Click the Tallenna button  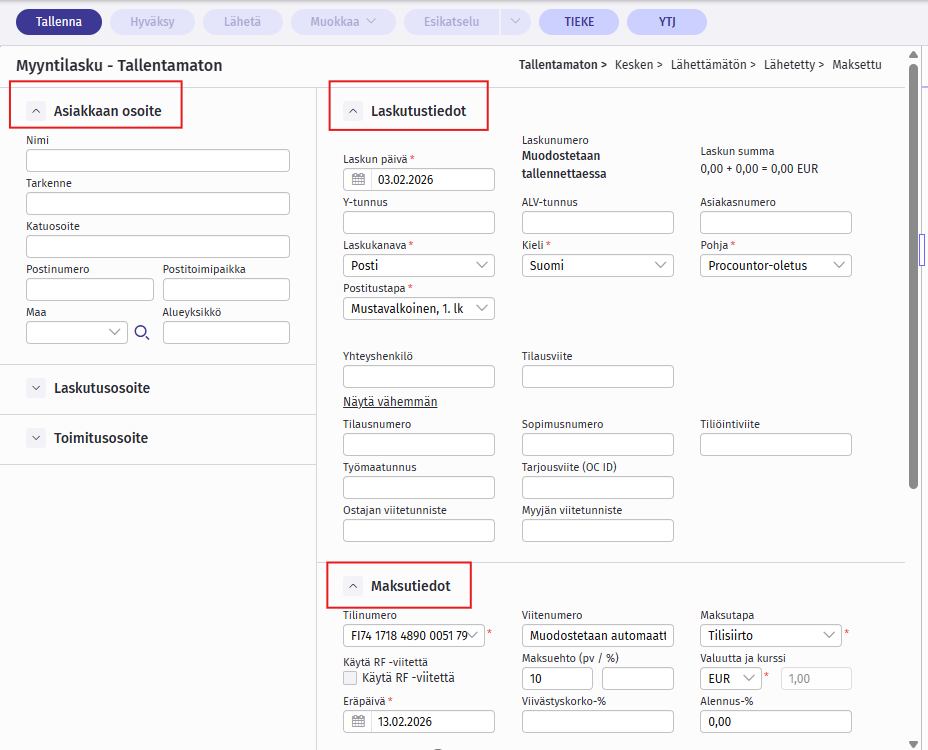click(x=58, y=22)
